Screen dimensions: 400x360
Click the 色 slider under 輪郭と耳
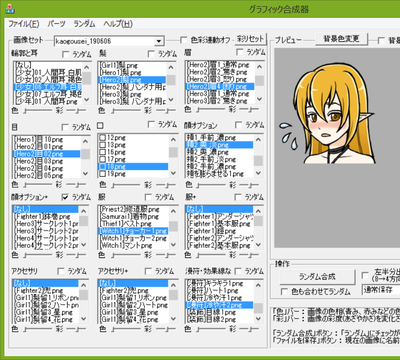(x=38, y=110)
